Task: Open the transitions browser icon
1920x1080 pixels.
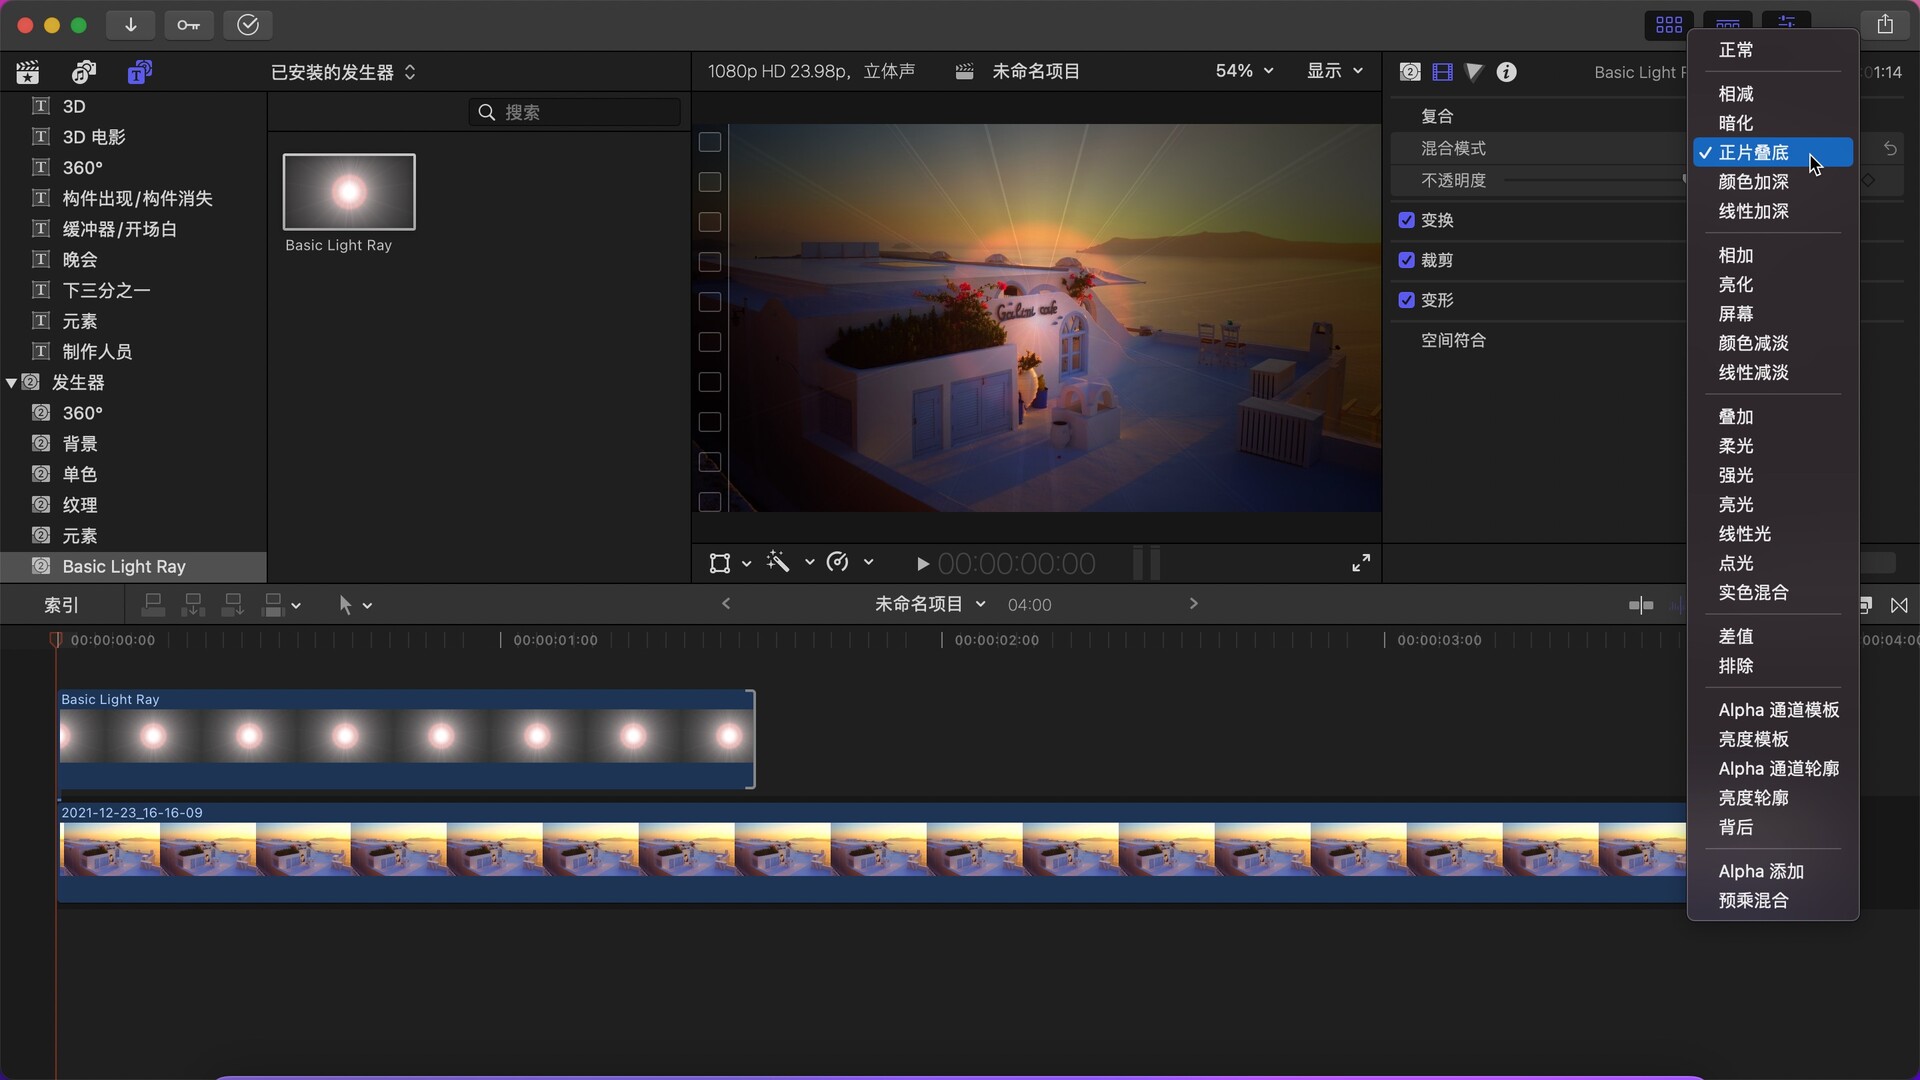Action: [1899, 605]
